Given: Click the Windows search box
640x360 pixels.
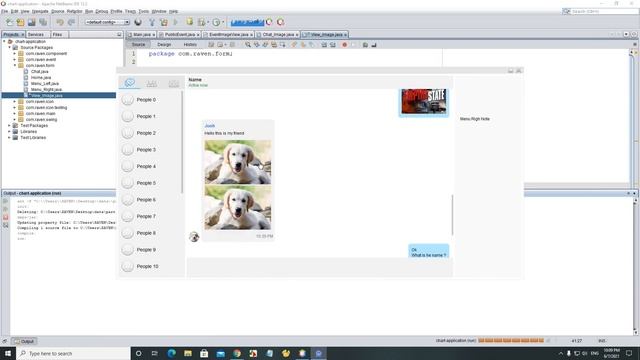Looking at the screenshot, I should pyautogui.click(x=73, y=353).
